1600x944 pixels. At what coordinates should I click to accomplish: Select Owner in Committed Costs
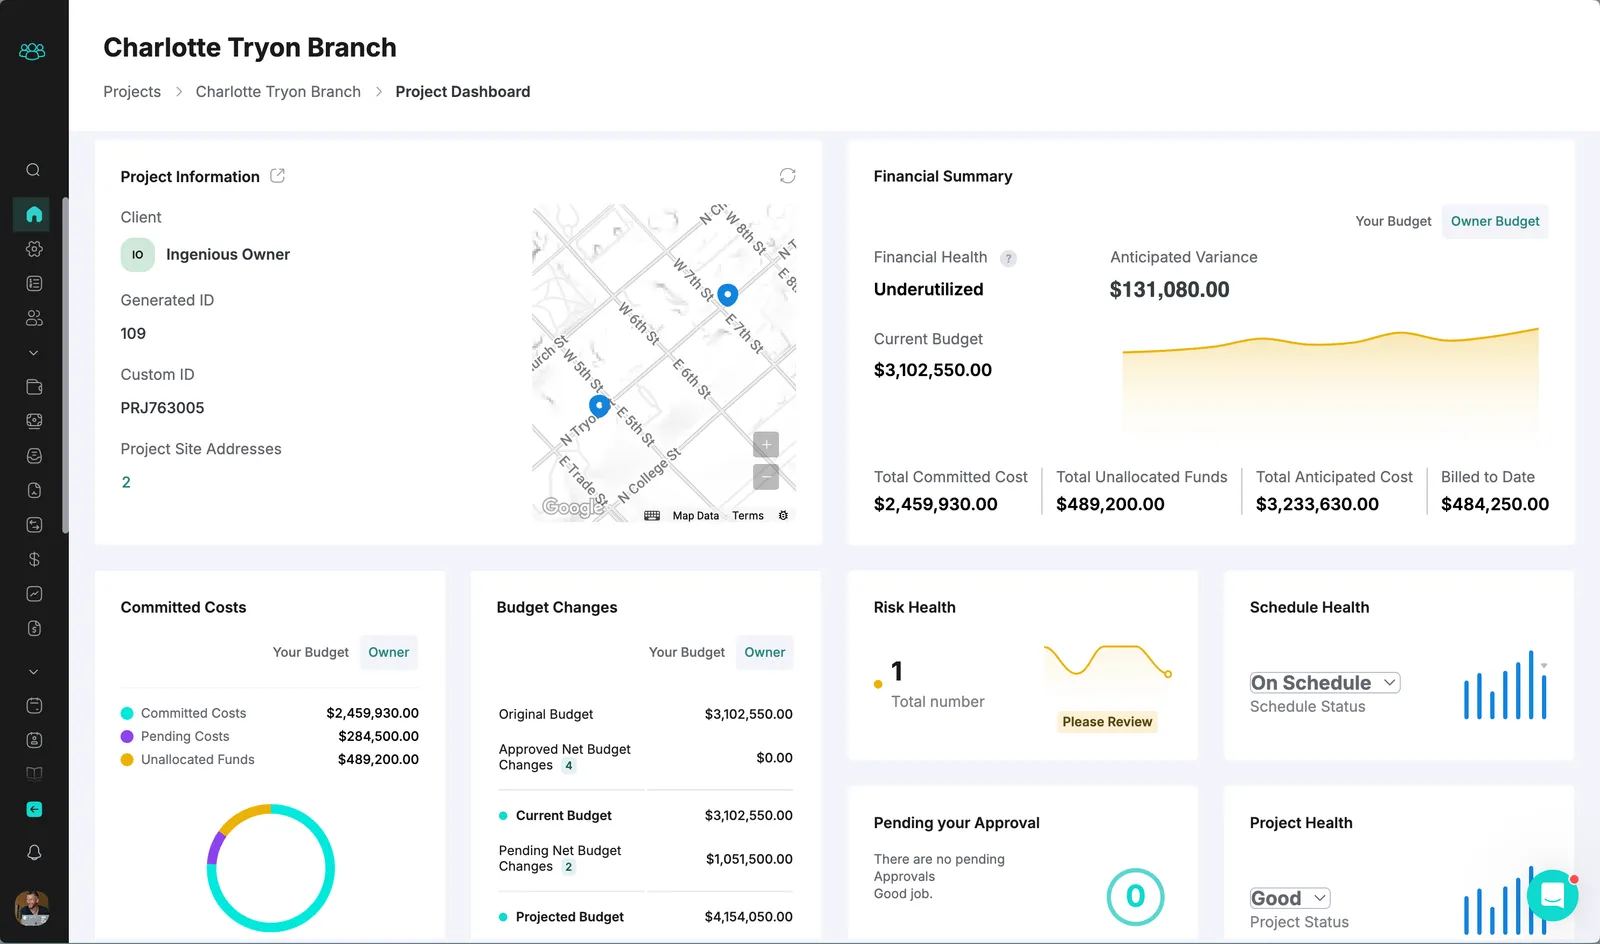pyautogui.click(x=389, y=652)
